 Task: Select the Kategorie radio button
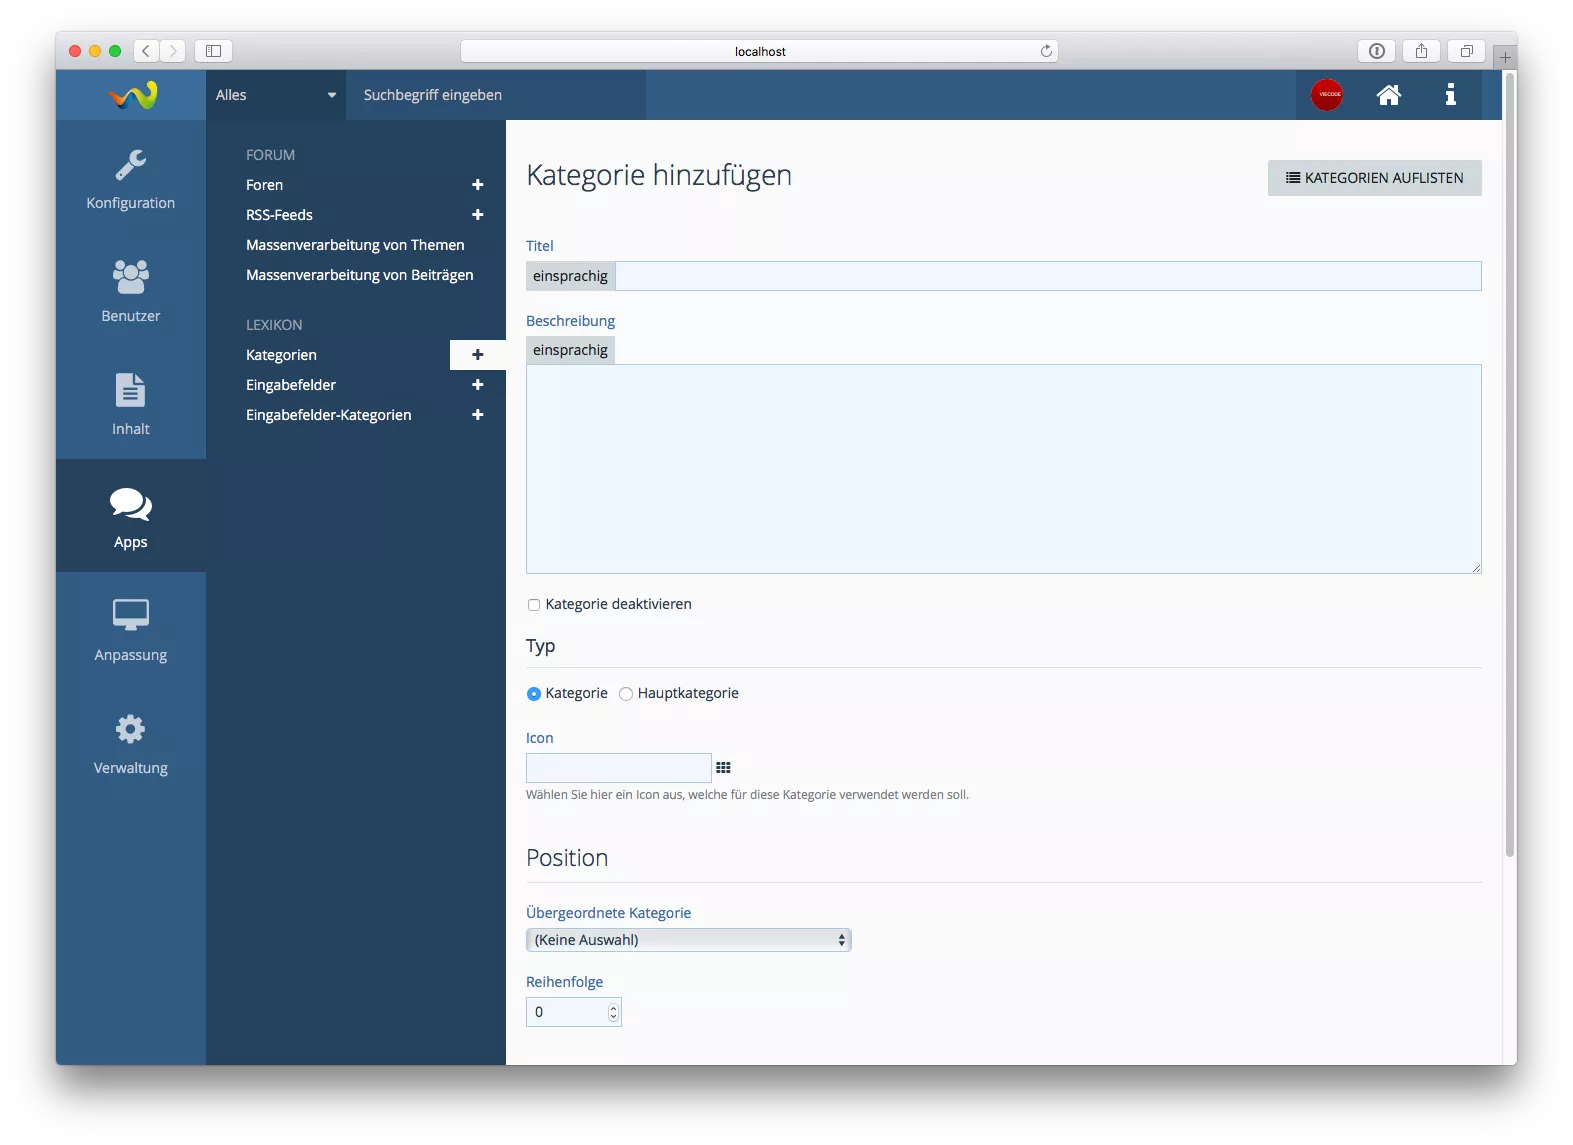pyautogui.click(x=534, y=694)
